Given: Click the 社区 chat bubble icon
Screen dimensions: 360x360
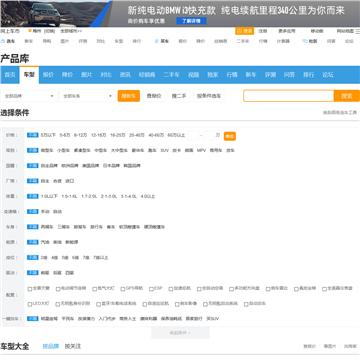Looking at the screenshot, I should (305, 41).
